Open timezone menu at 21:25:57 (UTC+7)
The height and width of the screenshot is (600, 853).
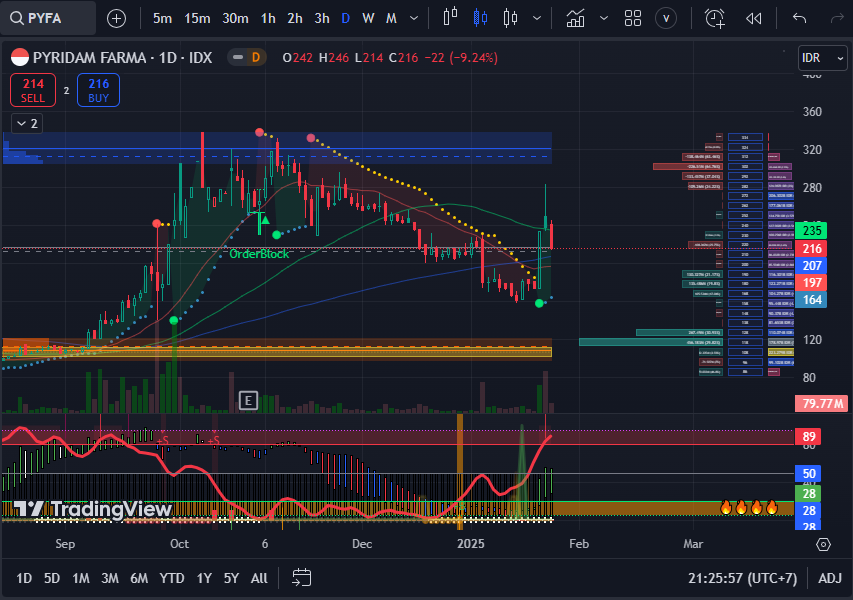(x=743, y=578)
